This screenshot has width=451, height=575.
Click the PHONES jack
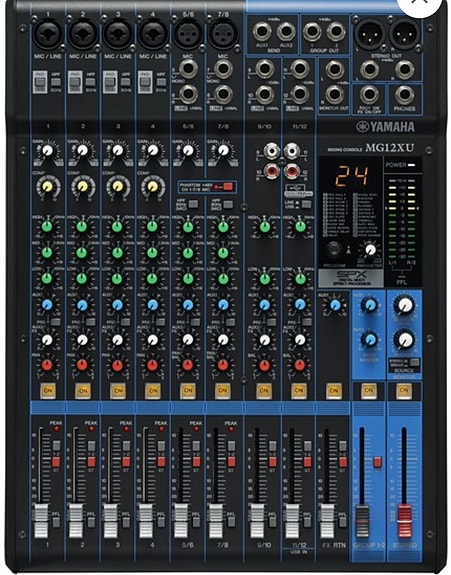point(404,96)
